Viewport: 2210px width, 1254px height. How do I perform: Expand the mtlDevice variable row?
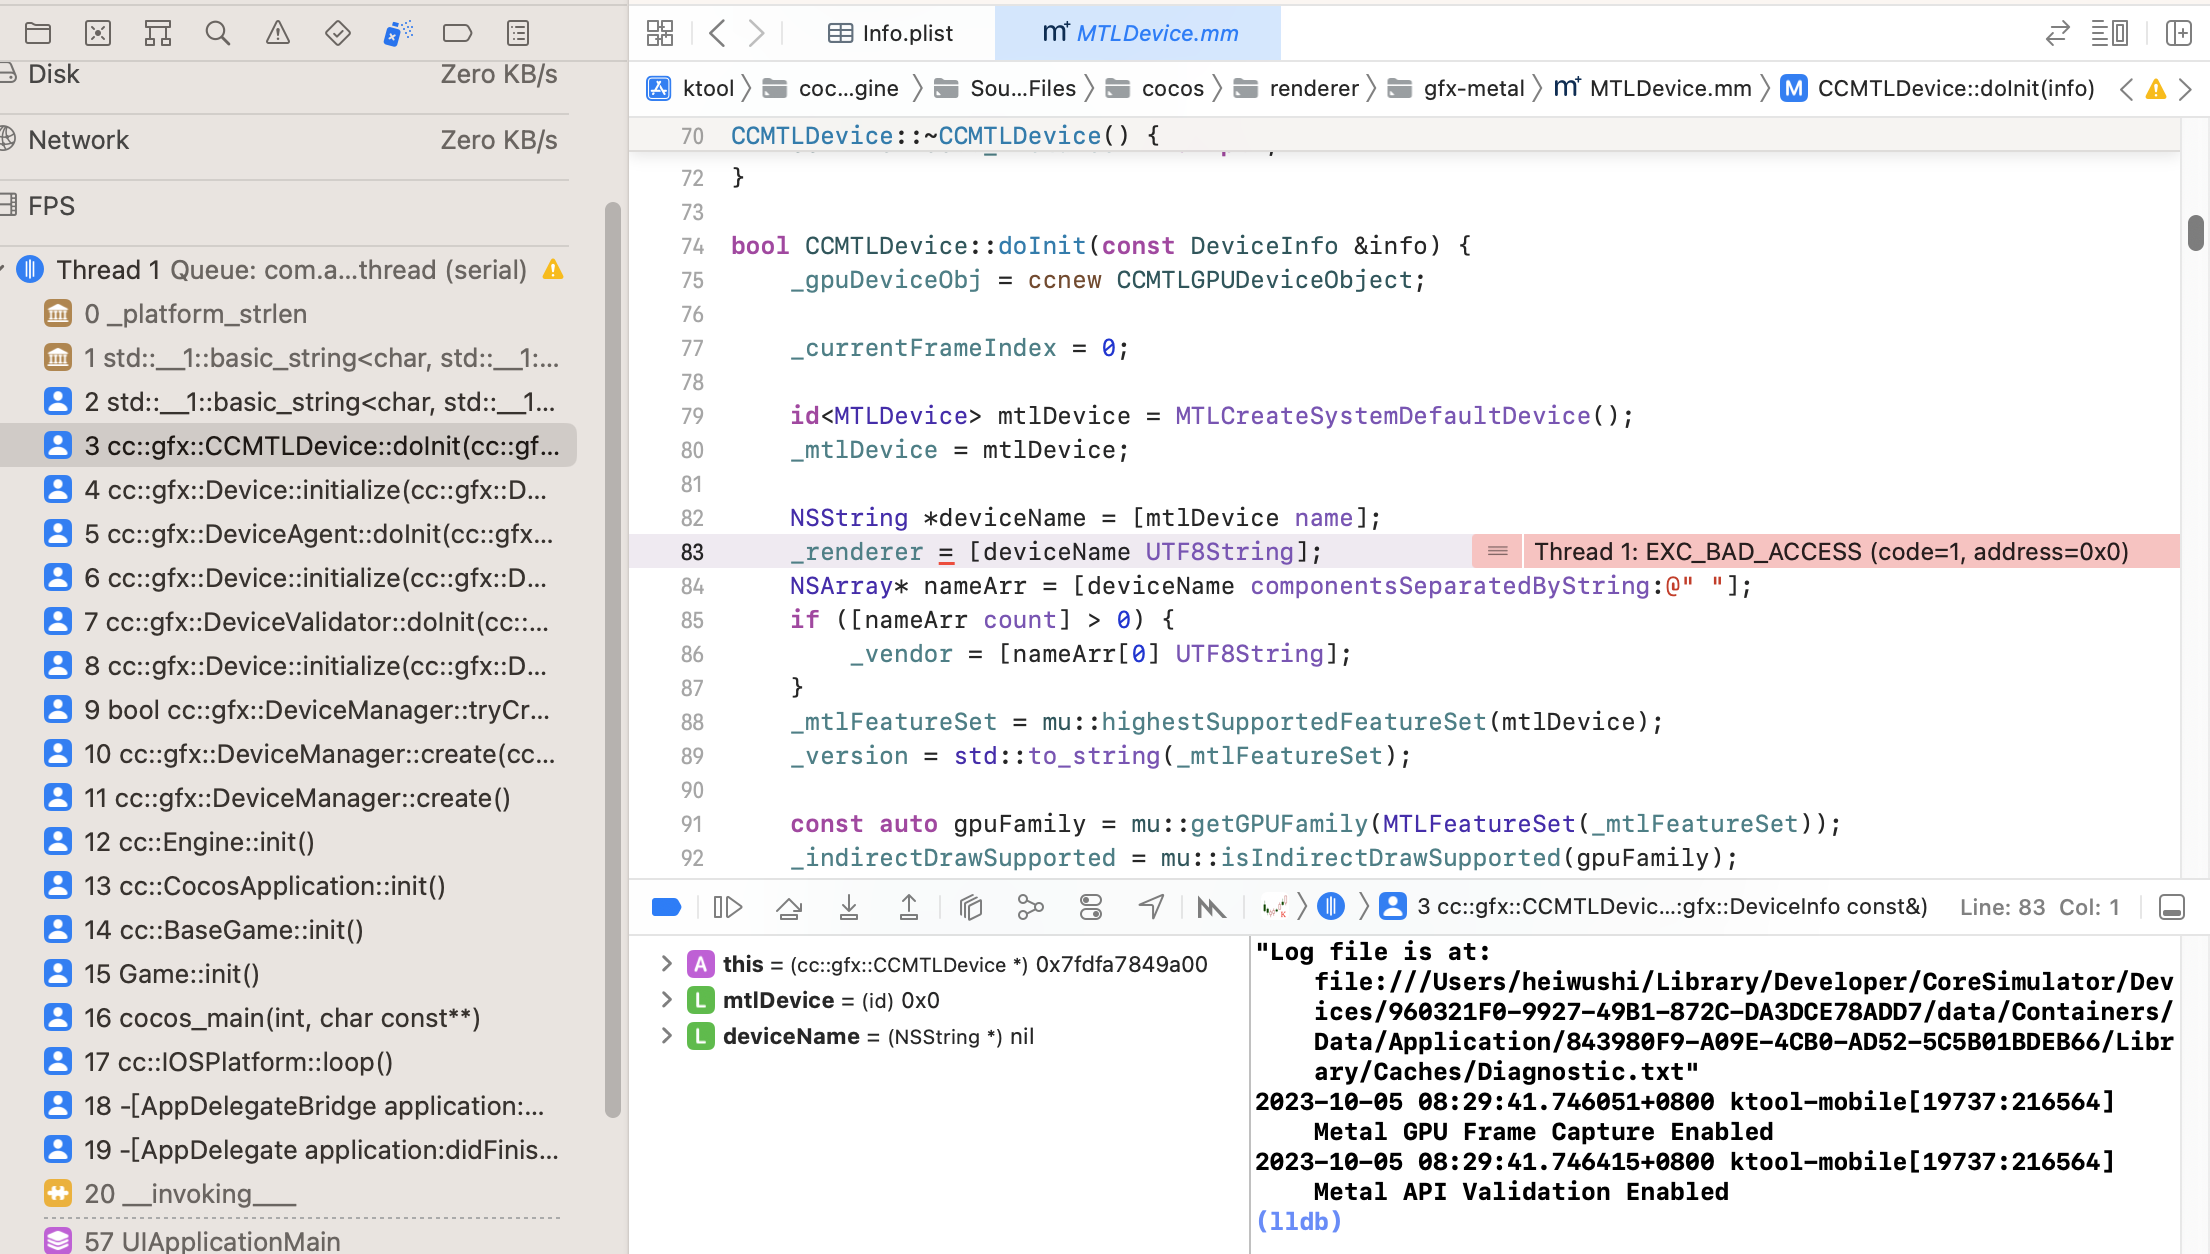[x=667, y=1000]
